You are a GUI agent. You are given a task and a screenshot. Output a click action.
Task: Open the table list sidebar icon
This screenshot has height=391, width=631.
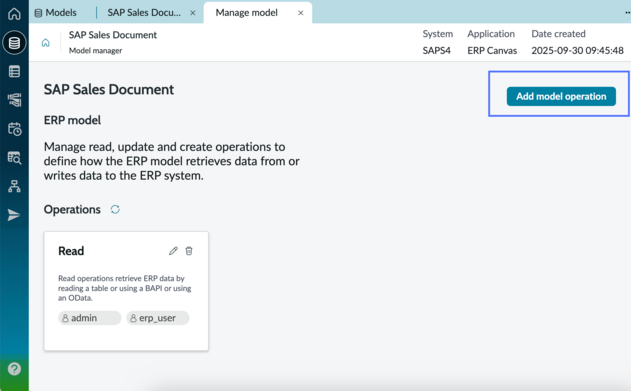(x=14, y=72)
